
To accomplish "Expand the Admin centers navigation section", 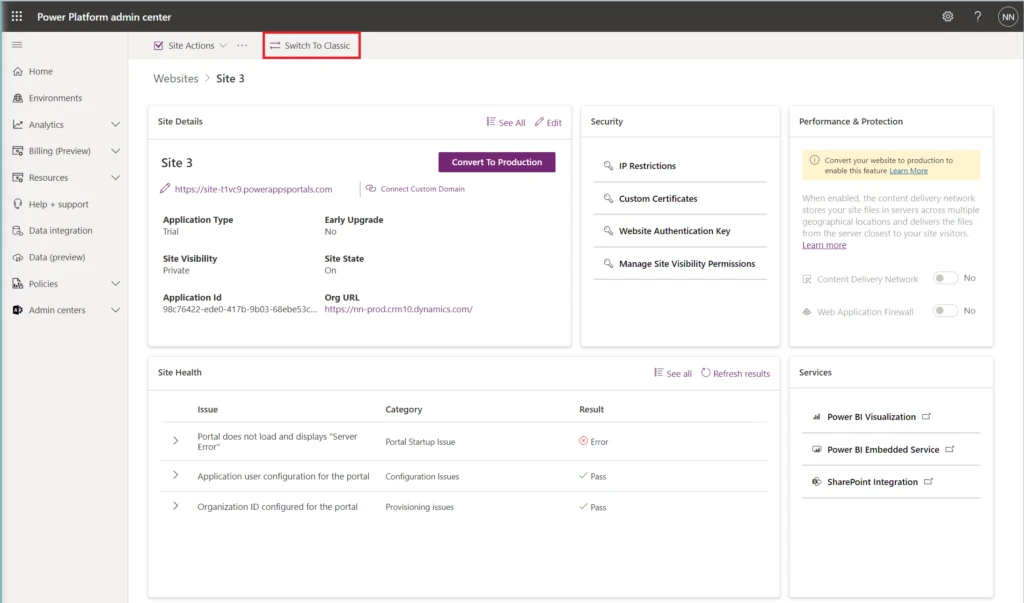I will click(x=115, y=310).
